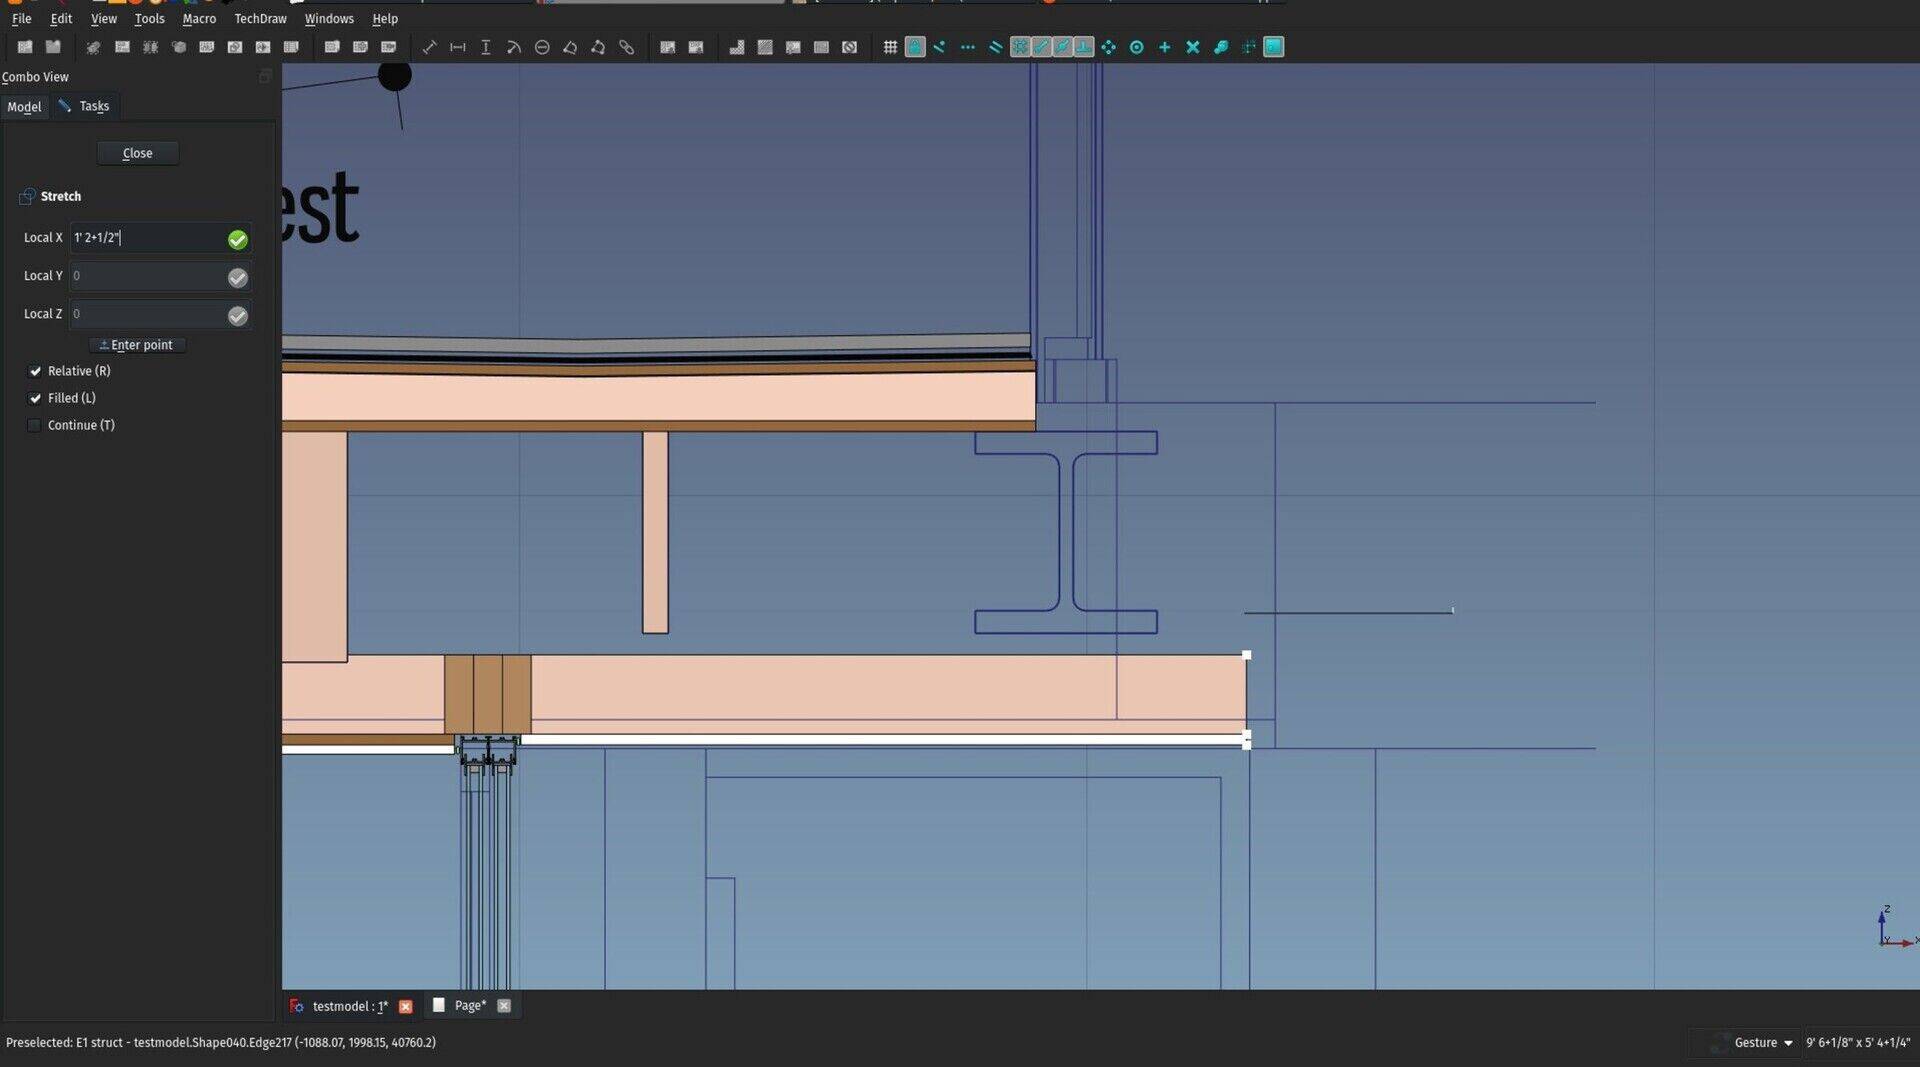Select the Diameter dimension tool

(x=541, y=47)
